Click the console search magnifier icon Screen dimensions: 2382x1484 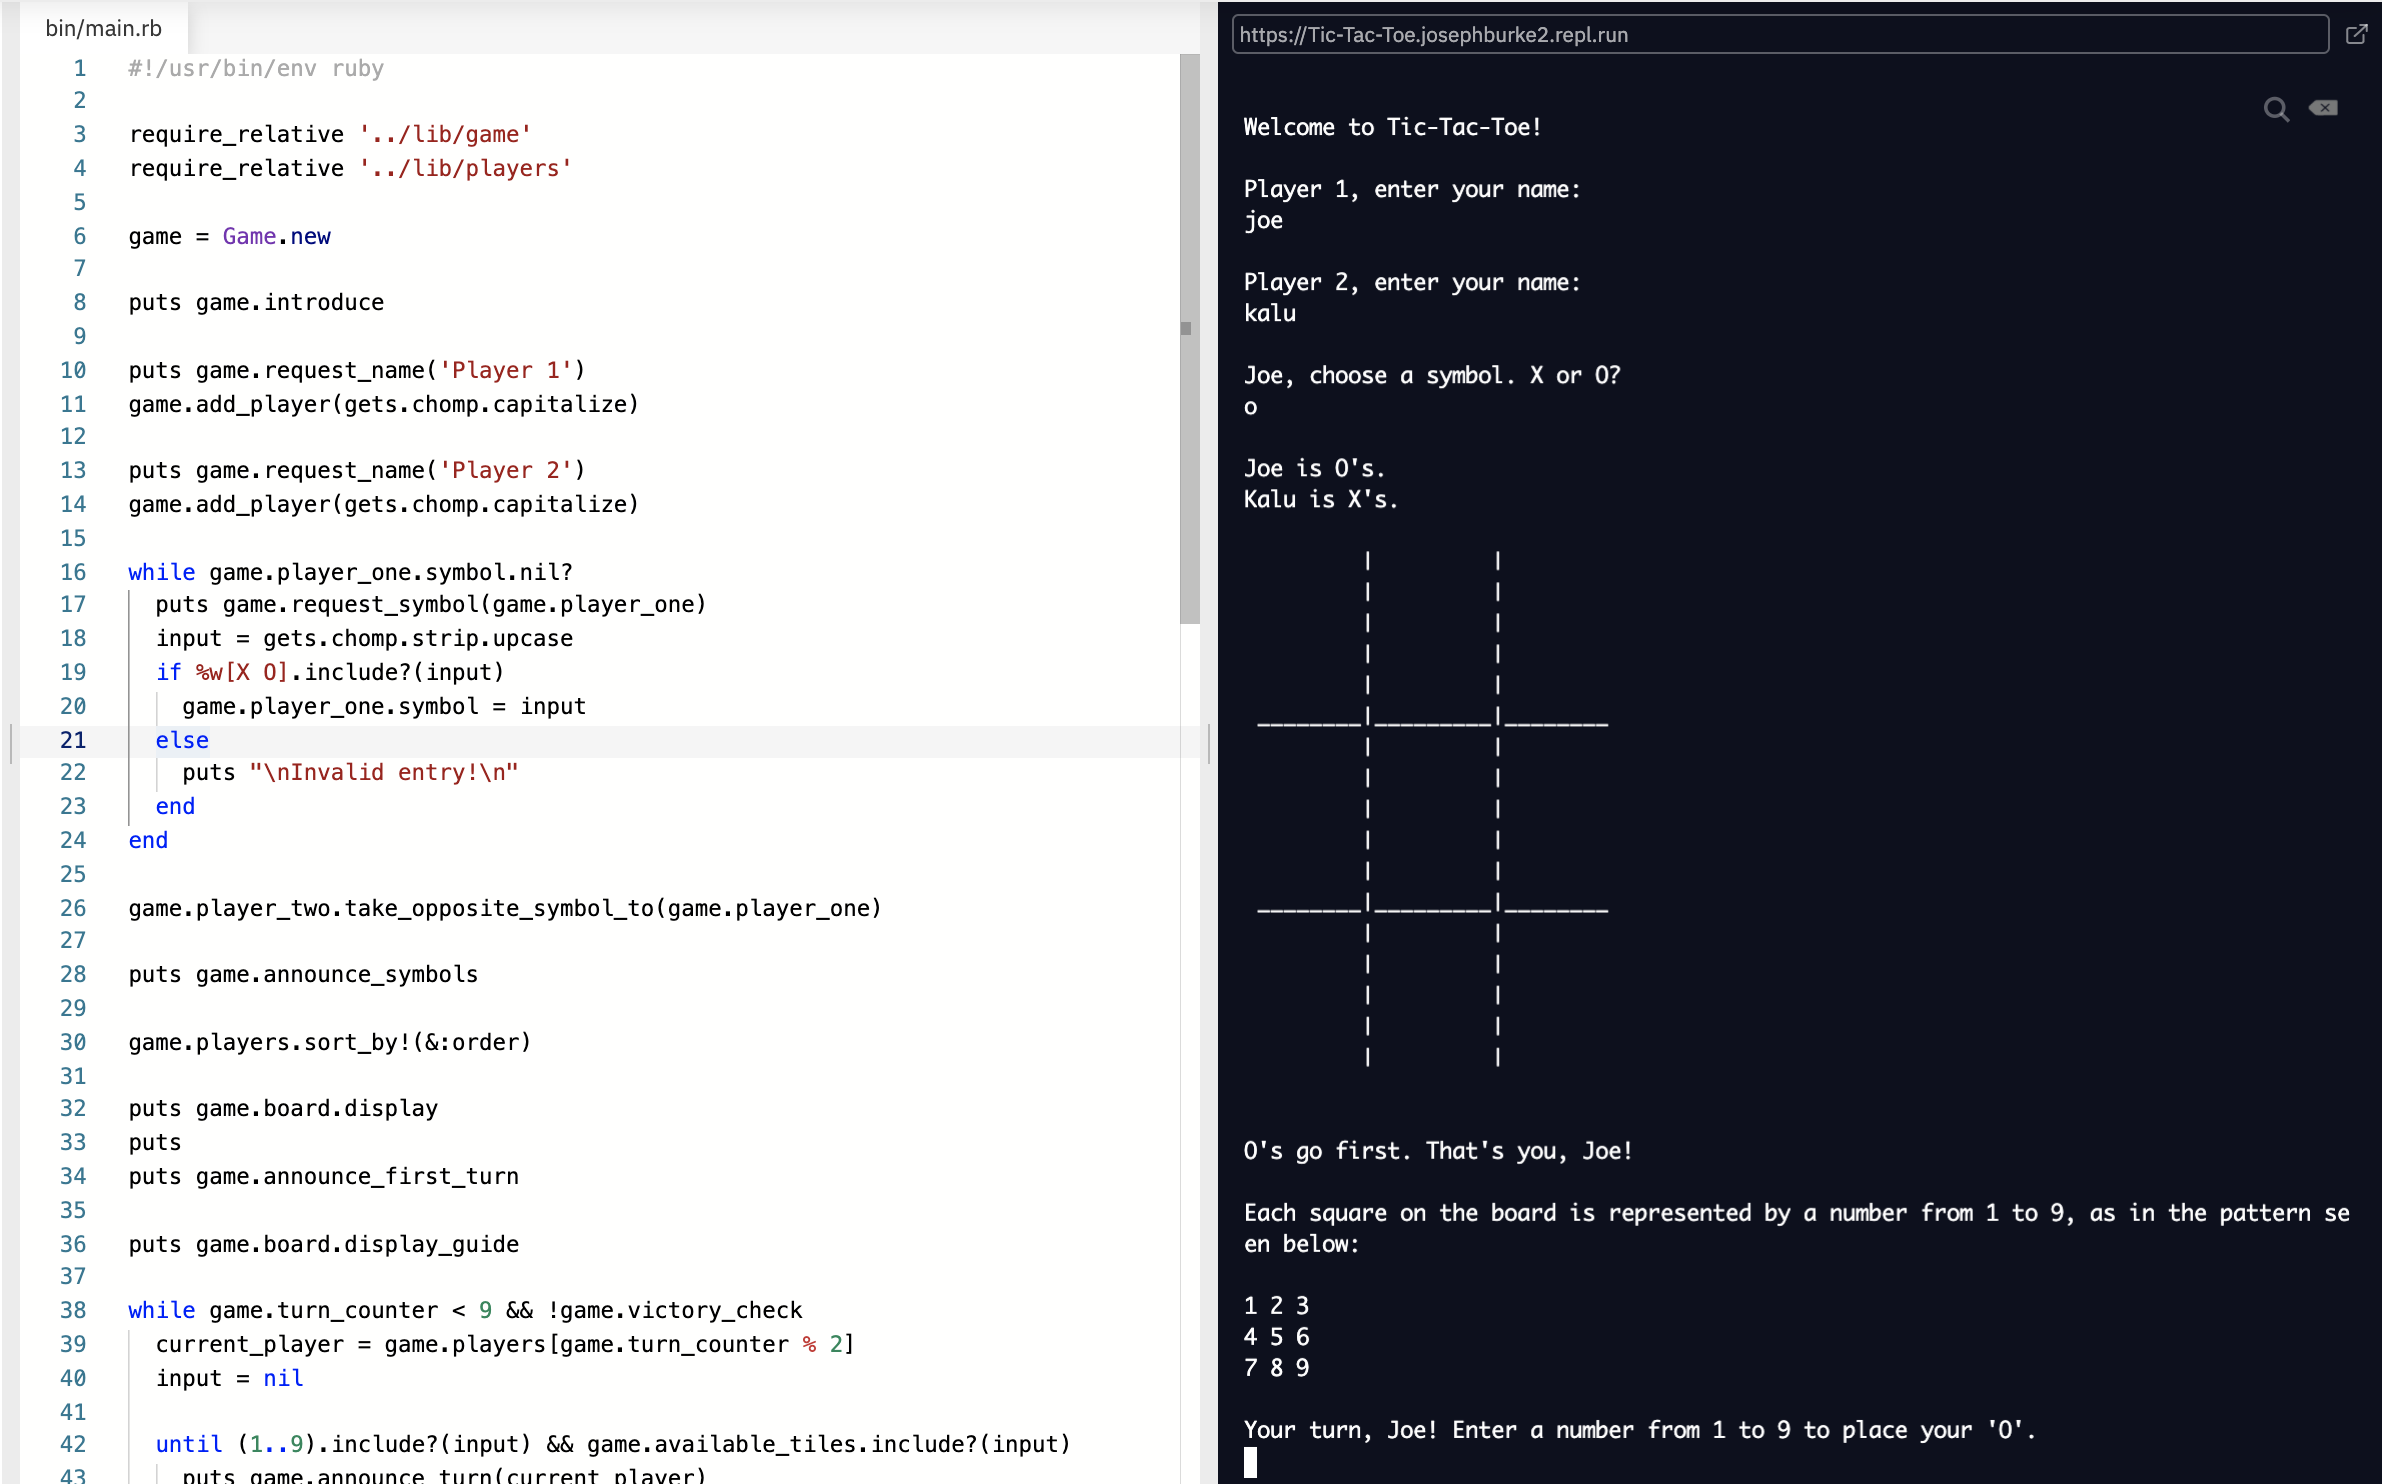click(2276, 109)
